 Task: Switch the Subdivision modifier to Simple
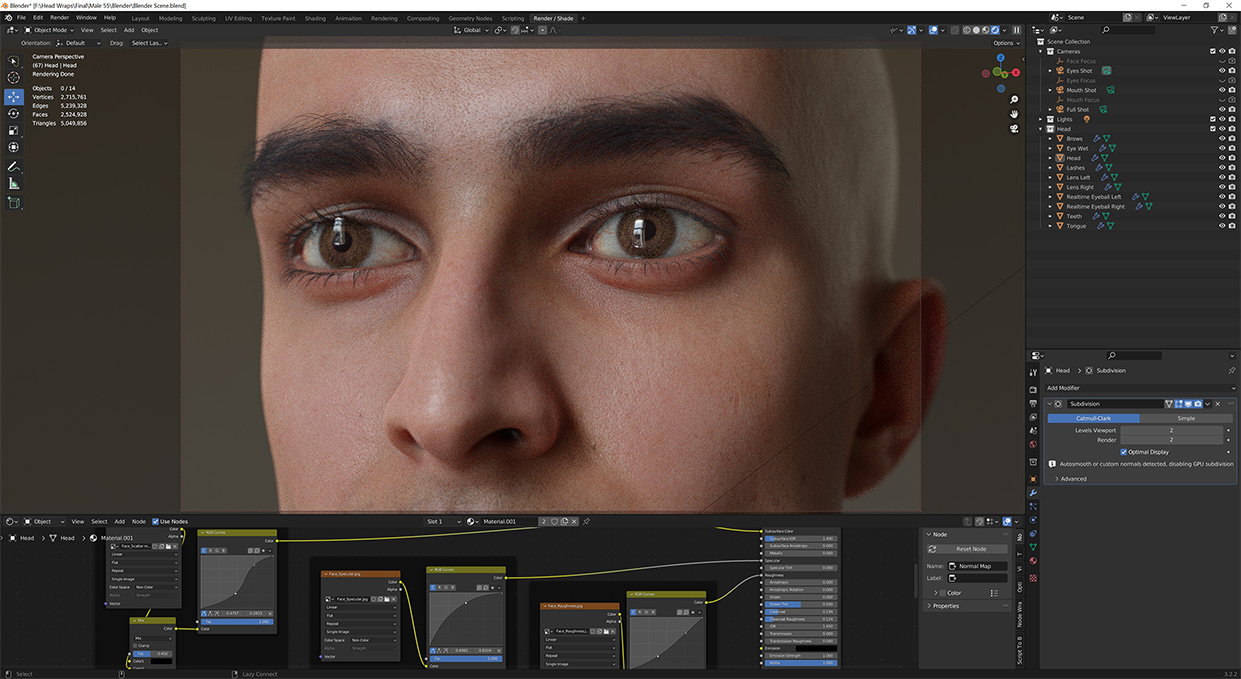(x=1187, y=418)
